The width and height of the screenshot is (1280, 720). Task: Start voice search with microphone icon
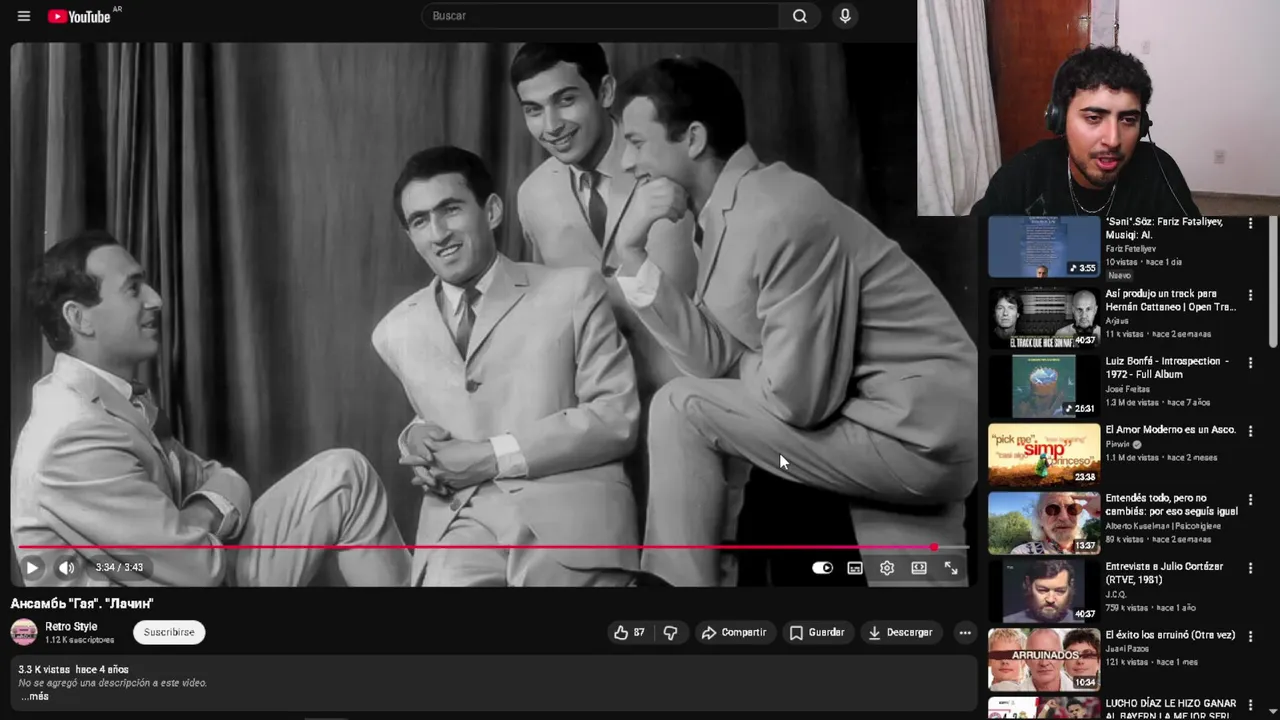point(845,16)
